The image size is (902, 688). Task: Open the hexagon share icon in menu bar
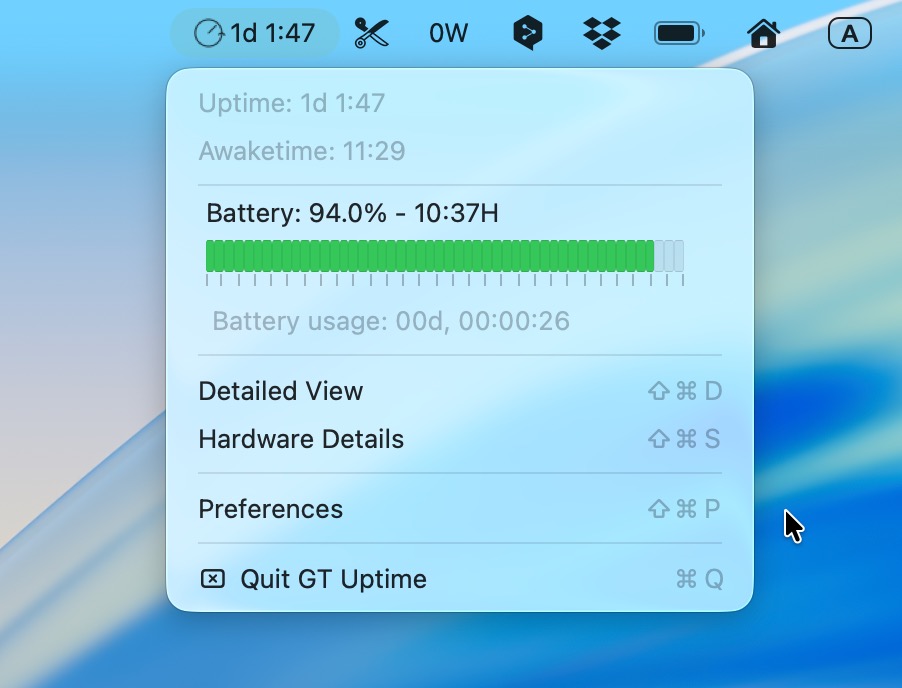(528, 33)
